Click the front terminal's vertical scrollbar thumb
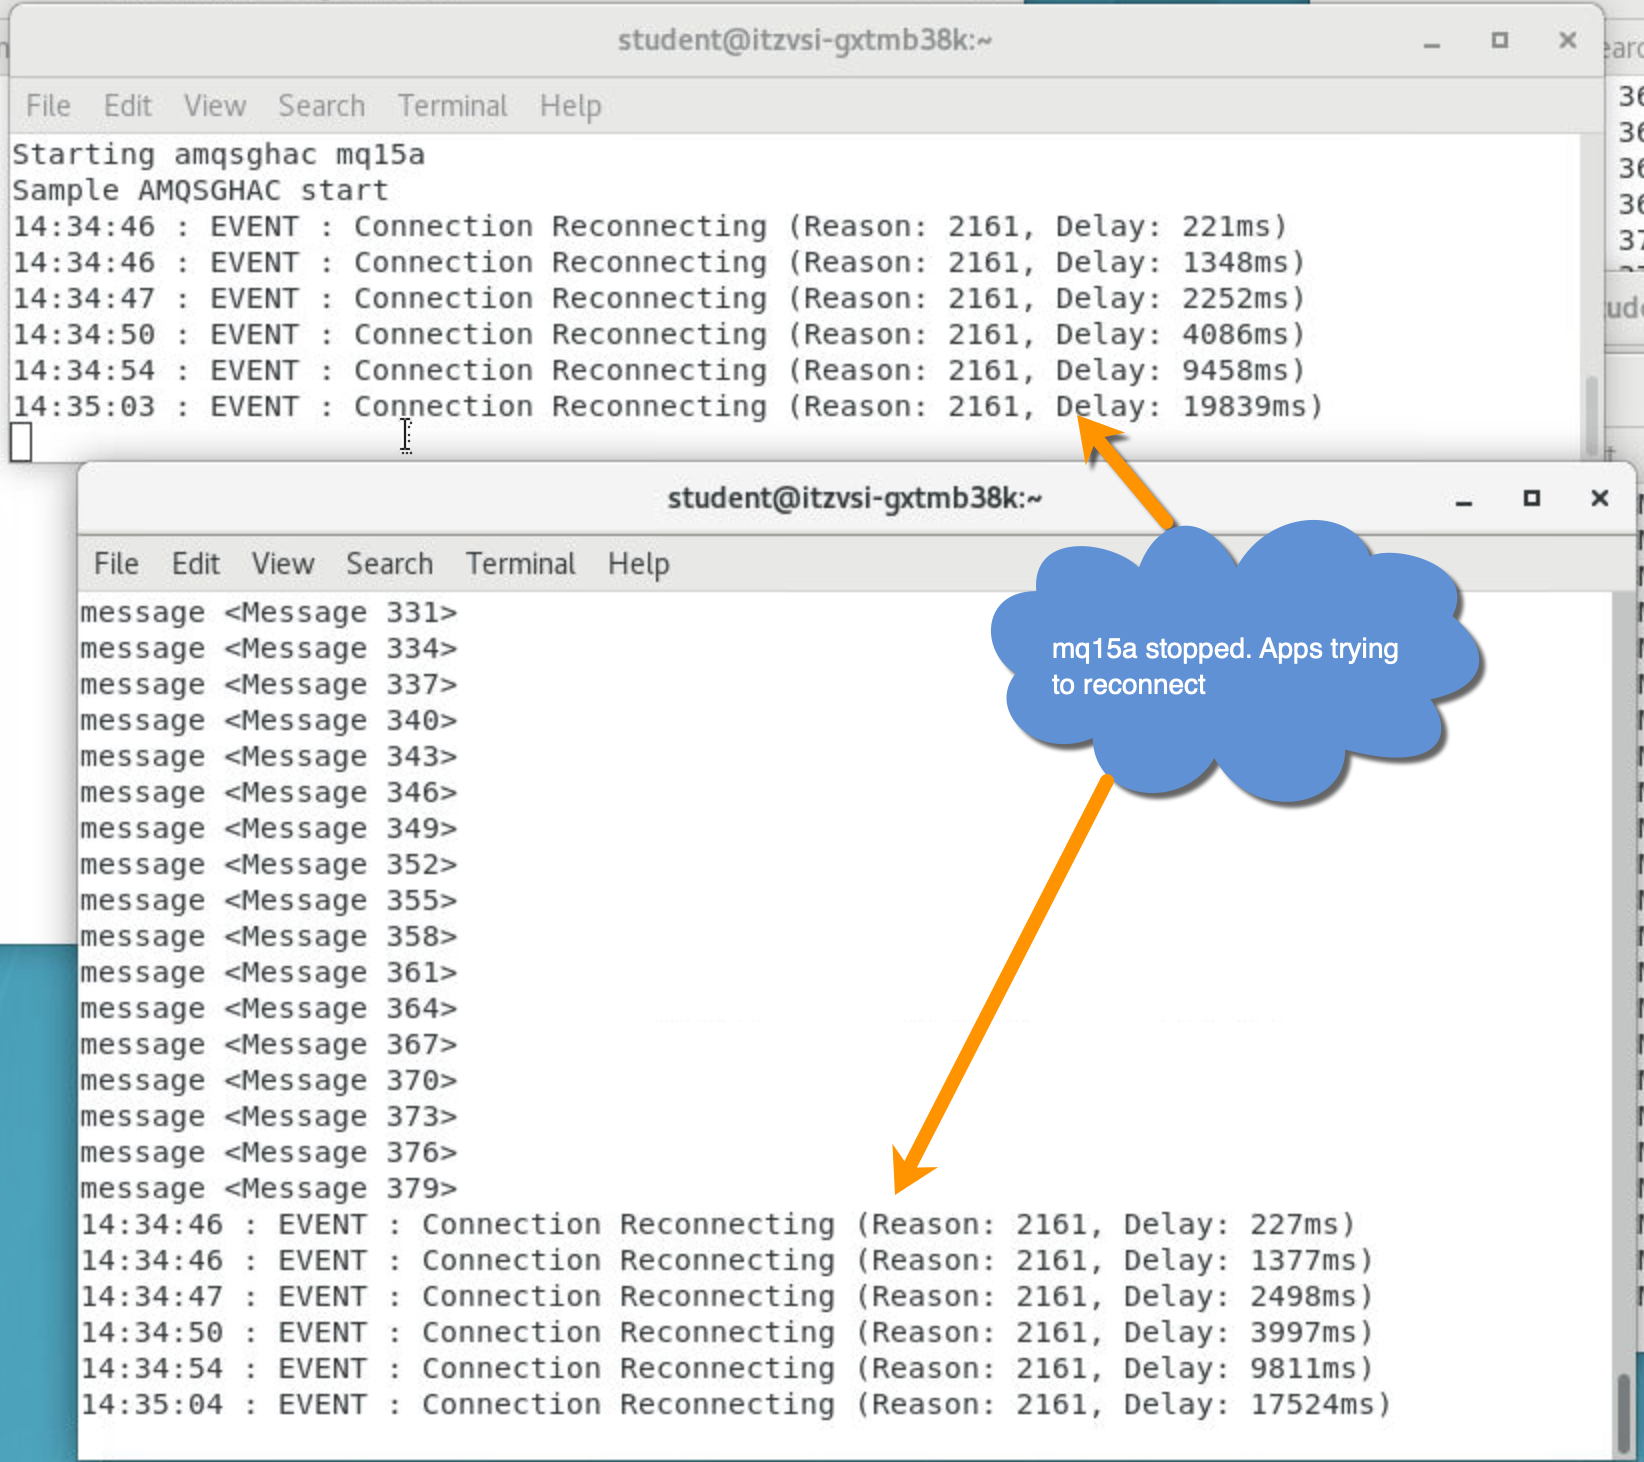The width and height of the screenshot is (1644, 1462). [1623, 1413]
